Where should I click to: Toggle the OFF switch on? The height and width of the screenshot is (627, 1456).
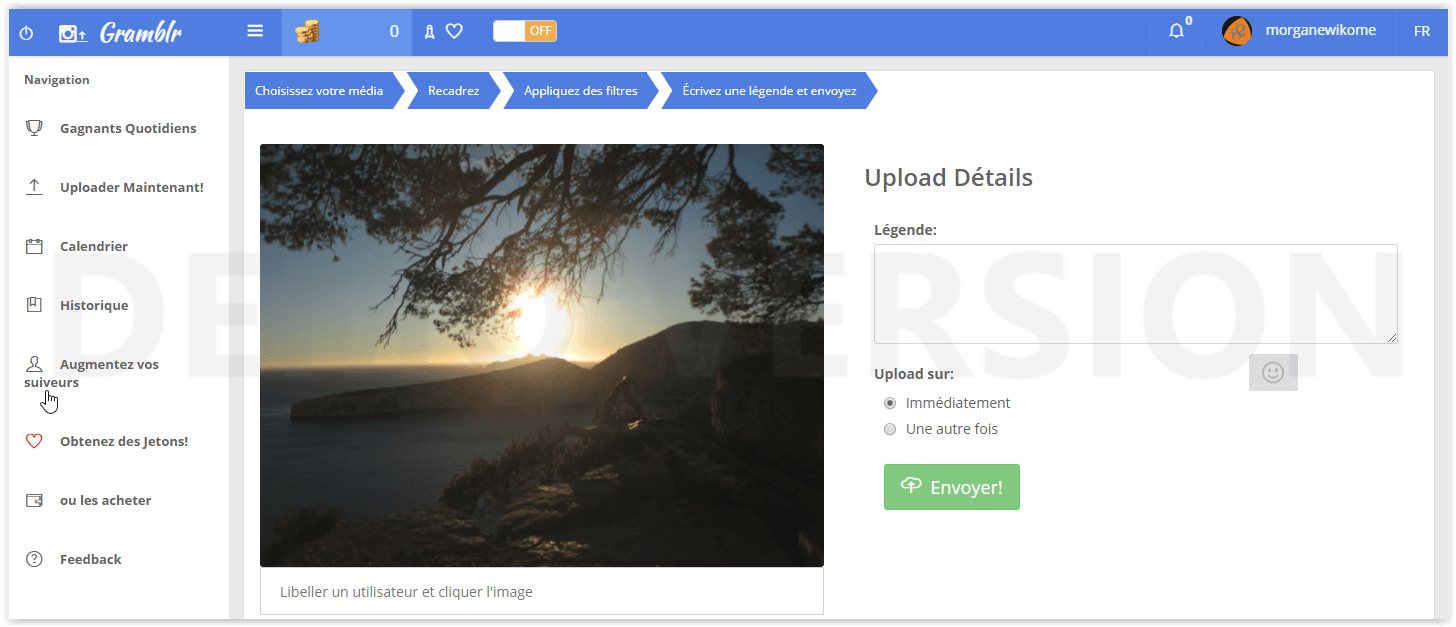coord(525,31)
